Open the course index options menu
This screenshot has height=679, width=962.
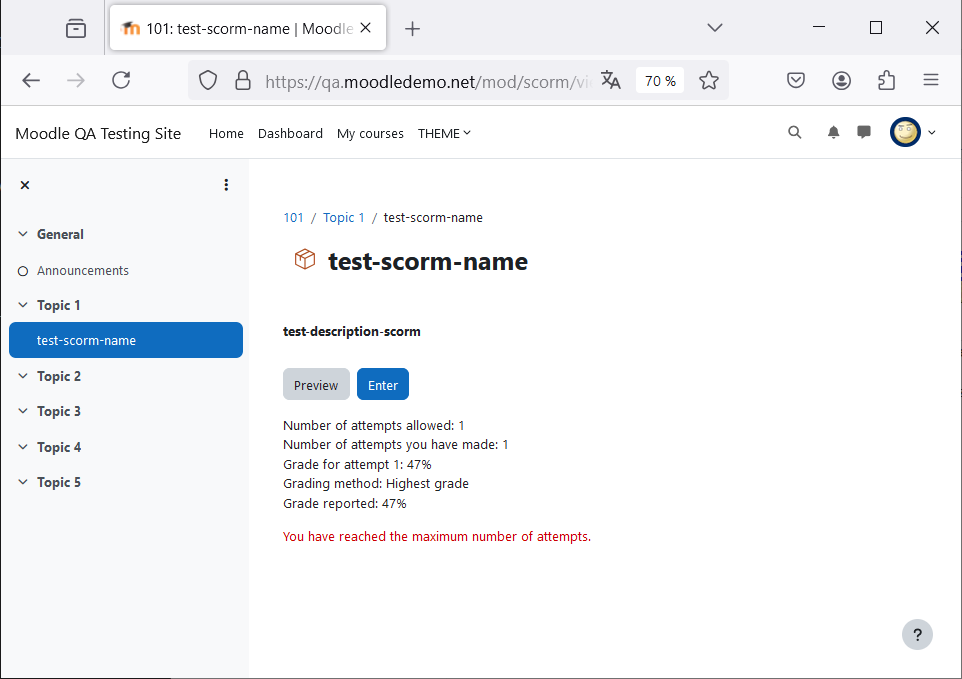click(226, 185)
